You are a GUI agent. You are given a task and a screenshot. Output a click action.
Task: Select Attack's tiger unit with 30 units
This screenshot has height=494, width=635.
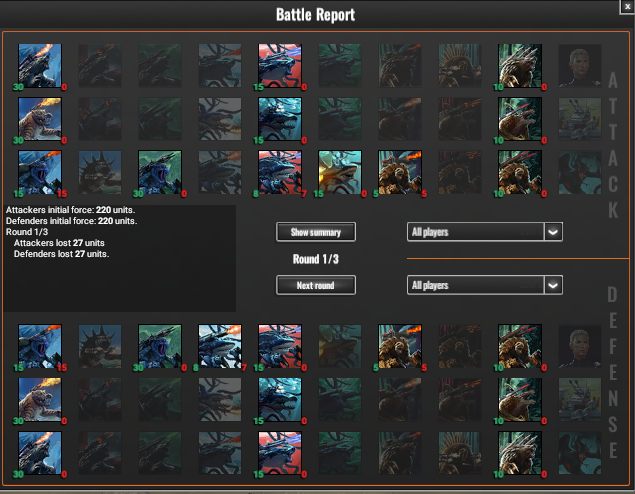[40, 119]
